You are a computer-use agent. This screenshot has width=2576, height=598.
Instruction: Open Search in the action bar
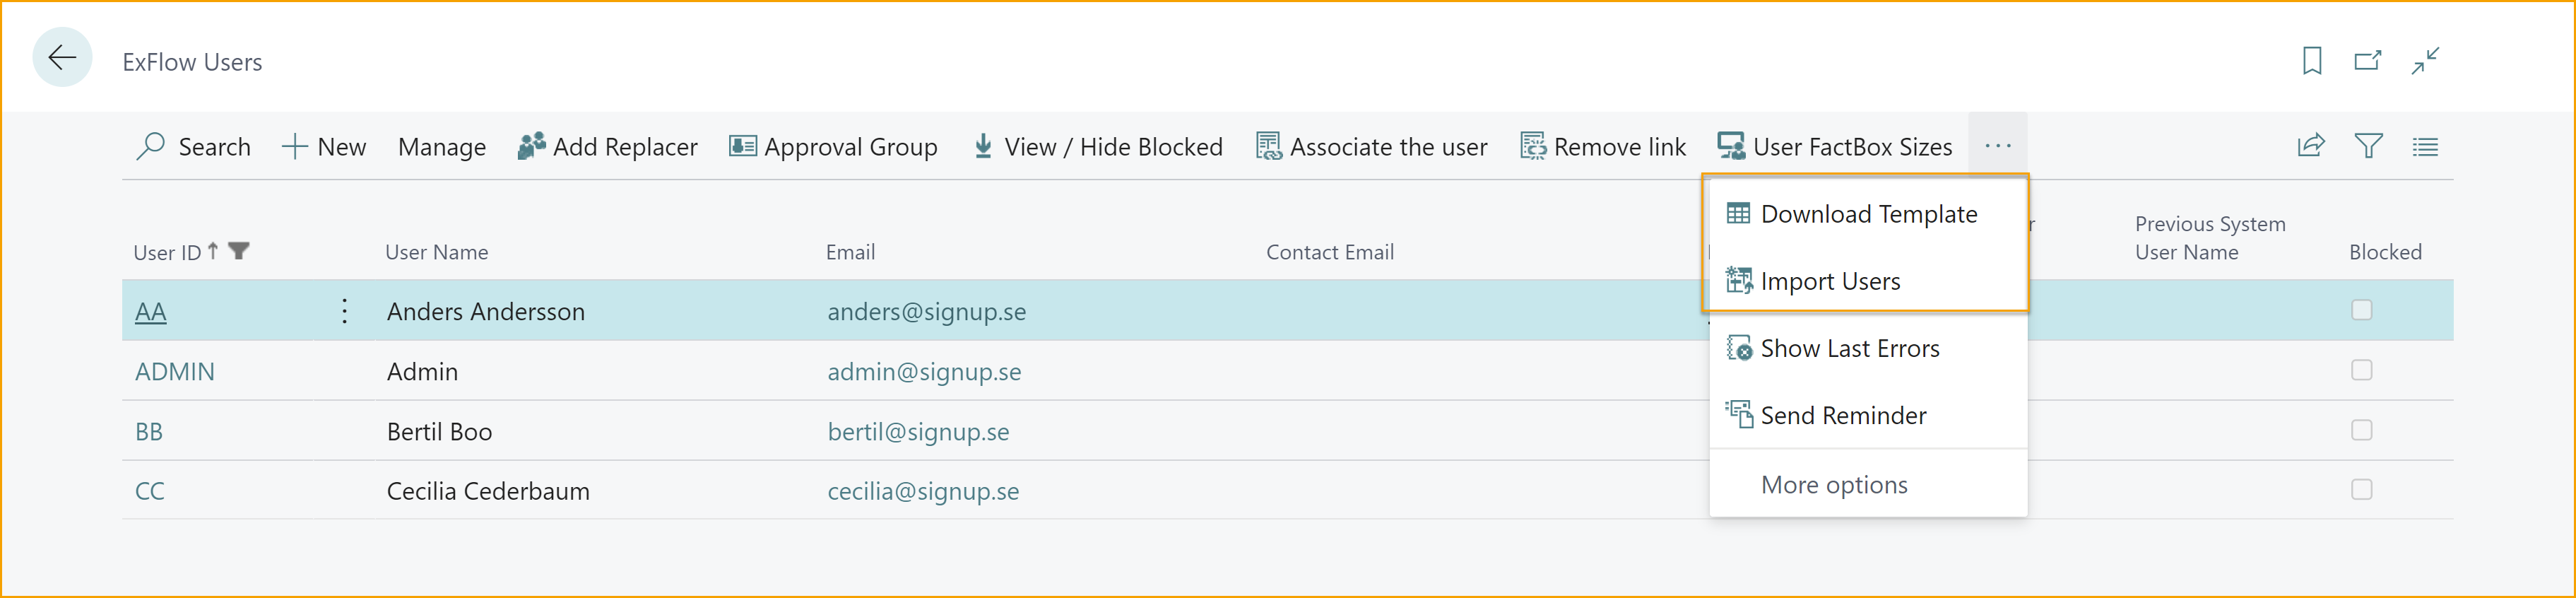point(194,147)
